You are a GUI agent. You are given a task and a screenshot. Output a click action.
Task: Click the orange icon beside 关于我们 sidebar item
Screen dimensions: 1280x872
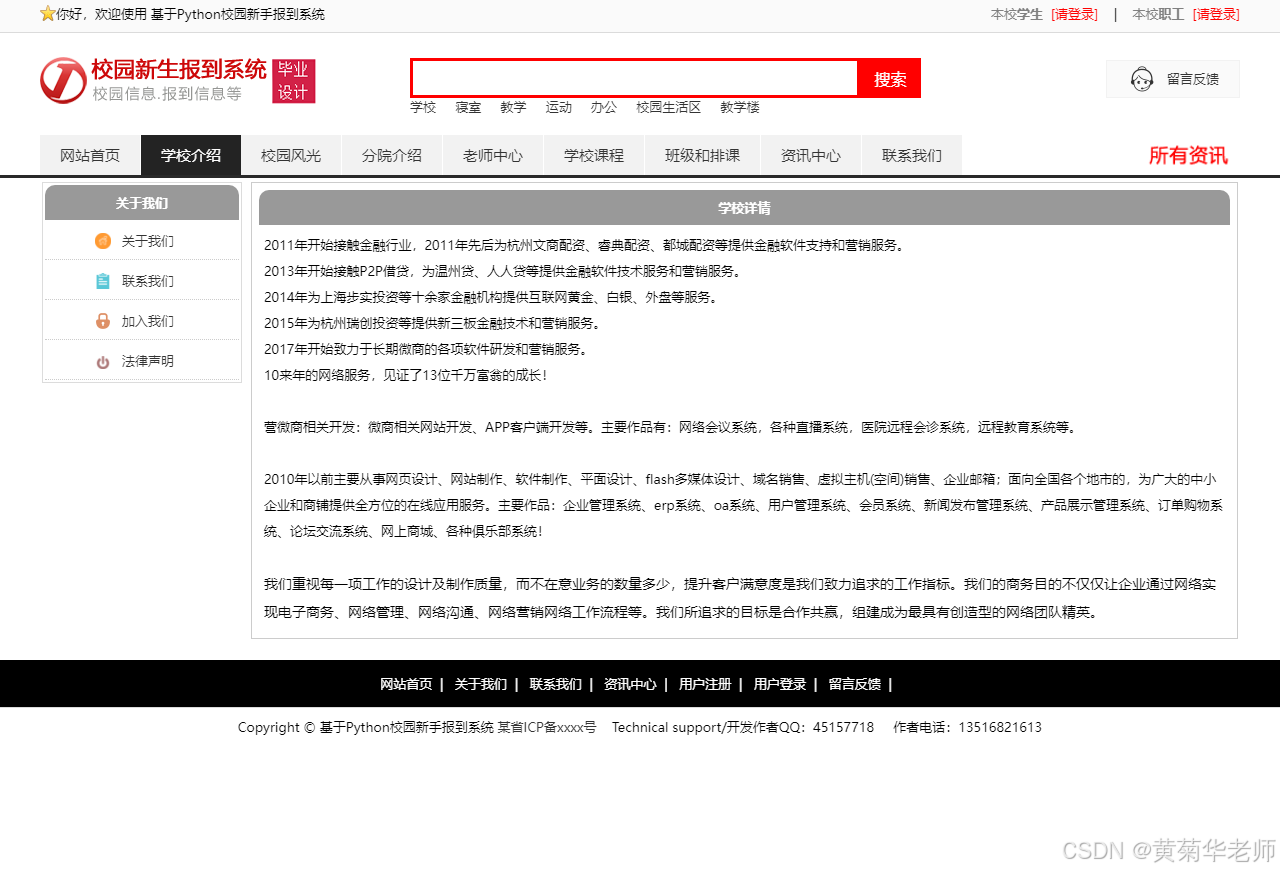pos(102,241)
